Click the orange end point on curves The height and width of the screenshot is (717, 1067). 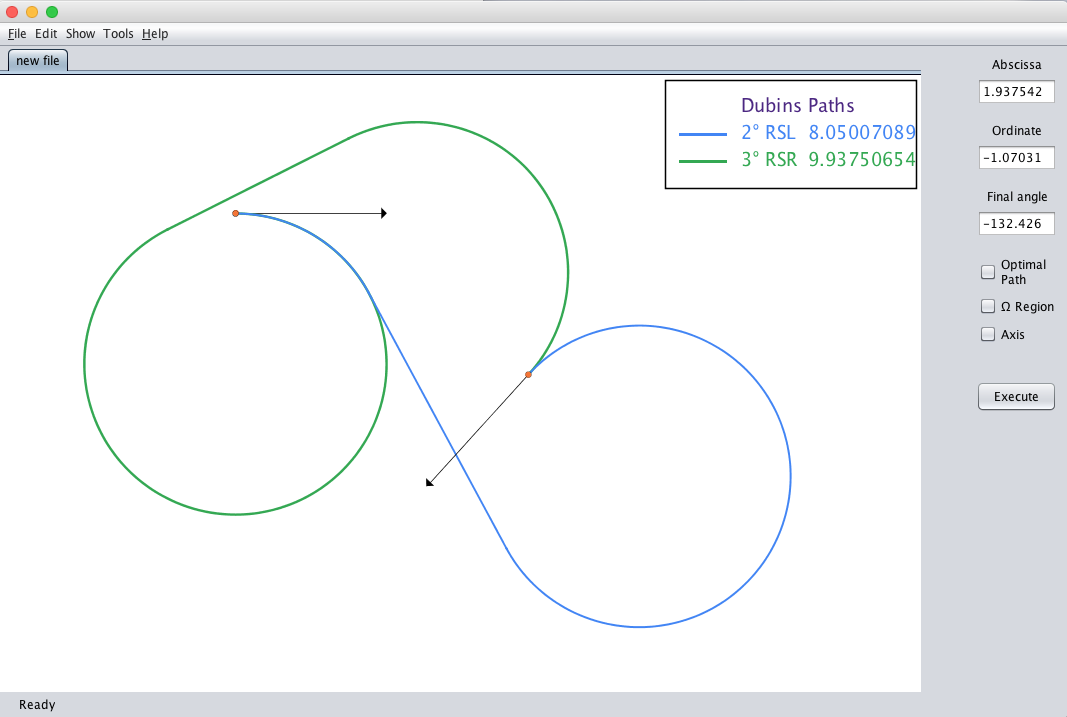pos(529,375)
